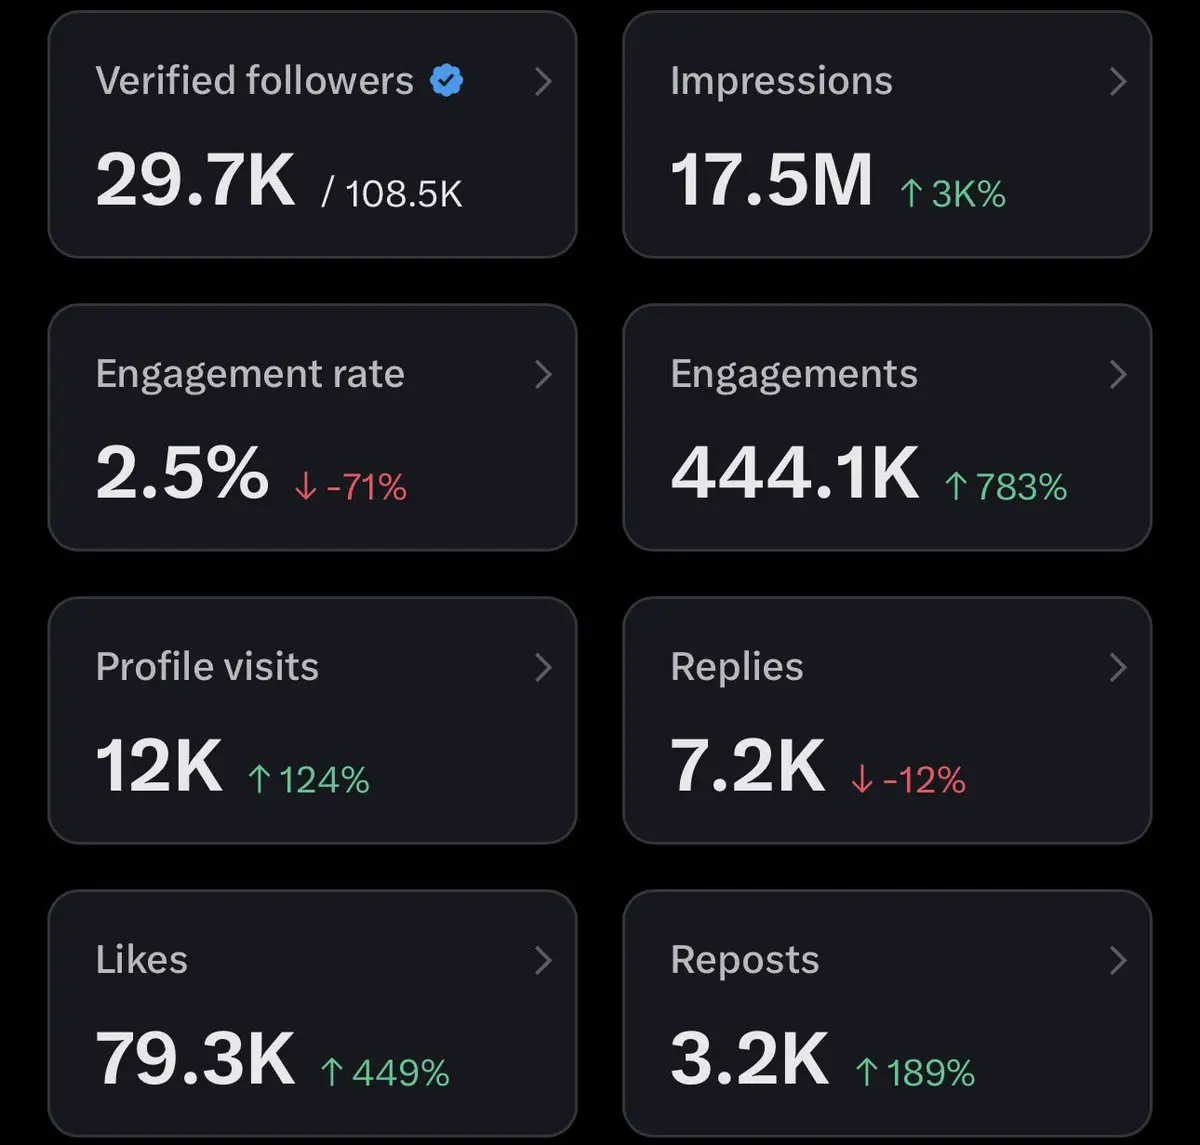Expand the Likes card chevron
This screenshot has width=1200, height=1145.
click(543, 961)
